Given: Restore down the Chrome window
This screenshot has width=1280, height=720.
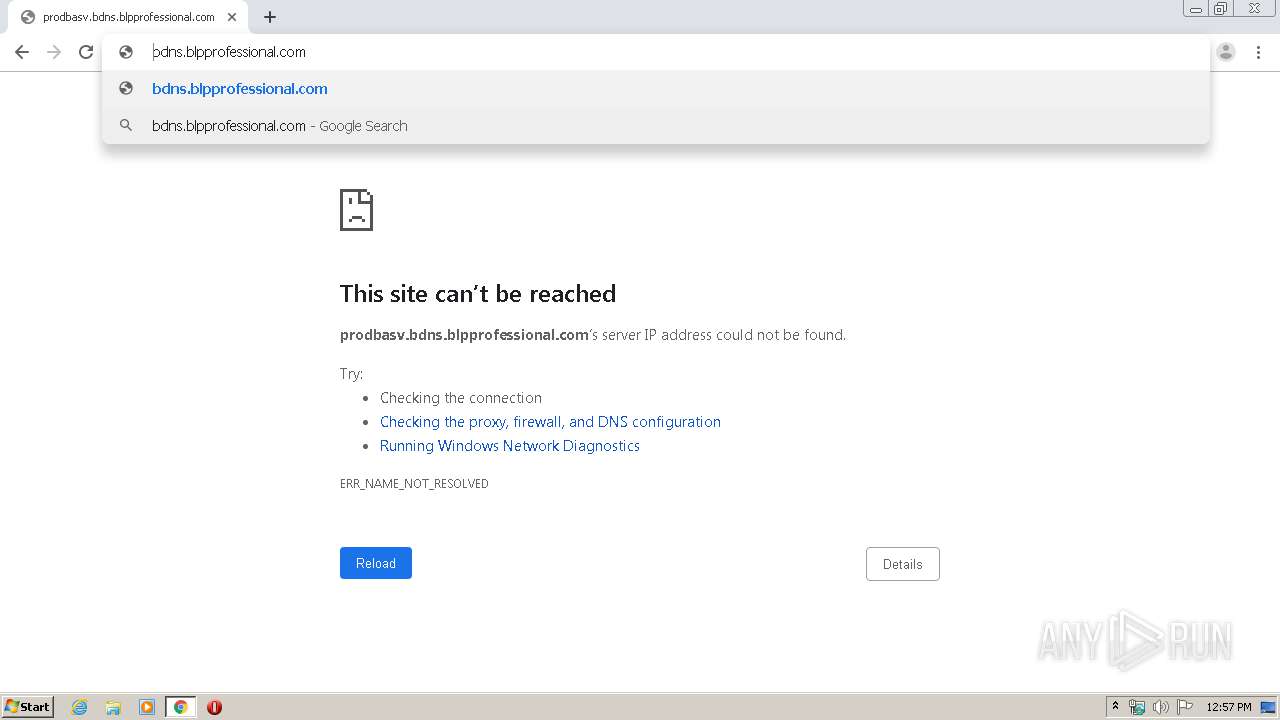Looking at the screenshot, I should 1221,9.
